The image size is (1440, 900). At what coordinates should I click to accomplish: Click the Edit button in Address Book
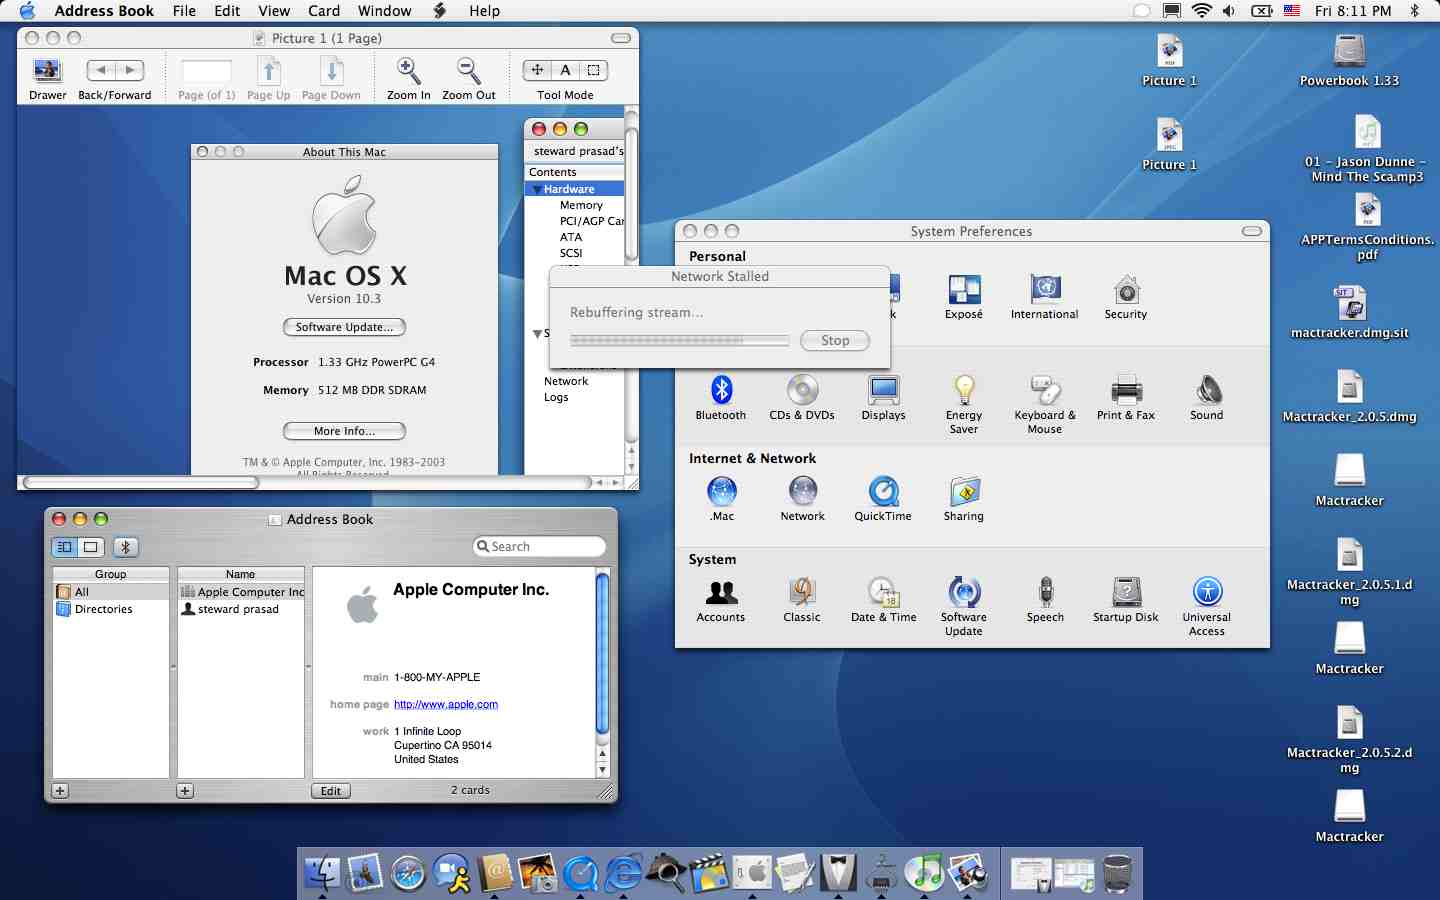click(x=331, y=791)
